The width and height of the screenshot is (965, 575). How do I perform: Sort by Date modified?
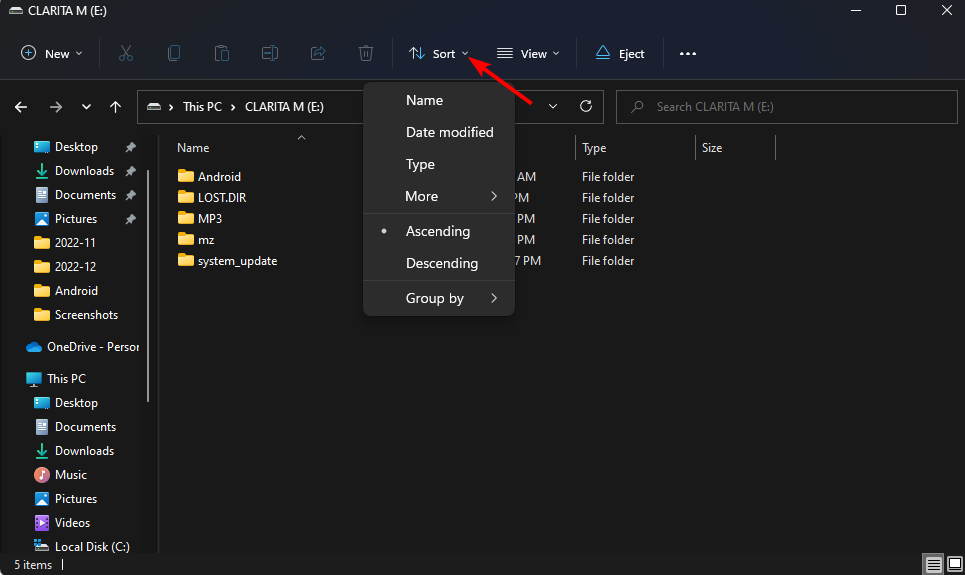coord(449,132)
